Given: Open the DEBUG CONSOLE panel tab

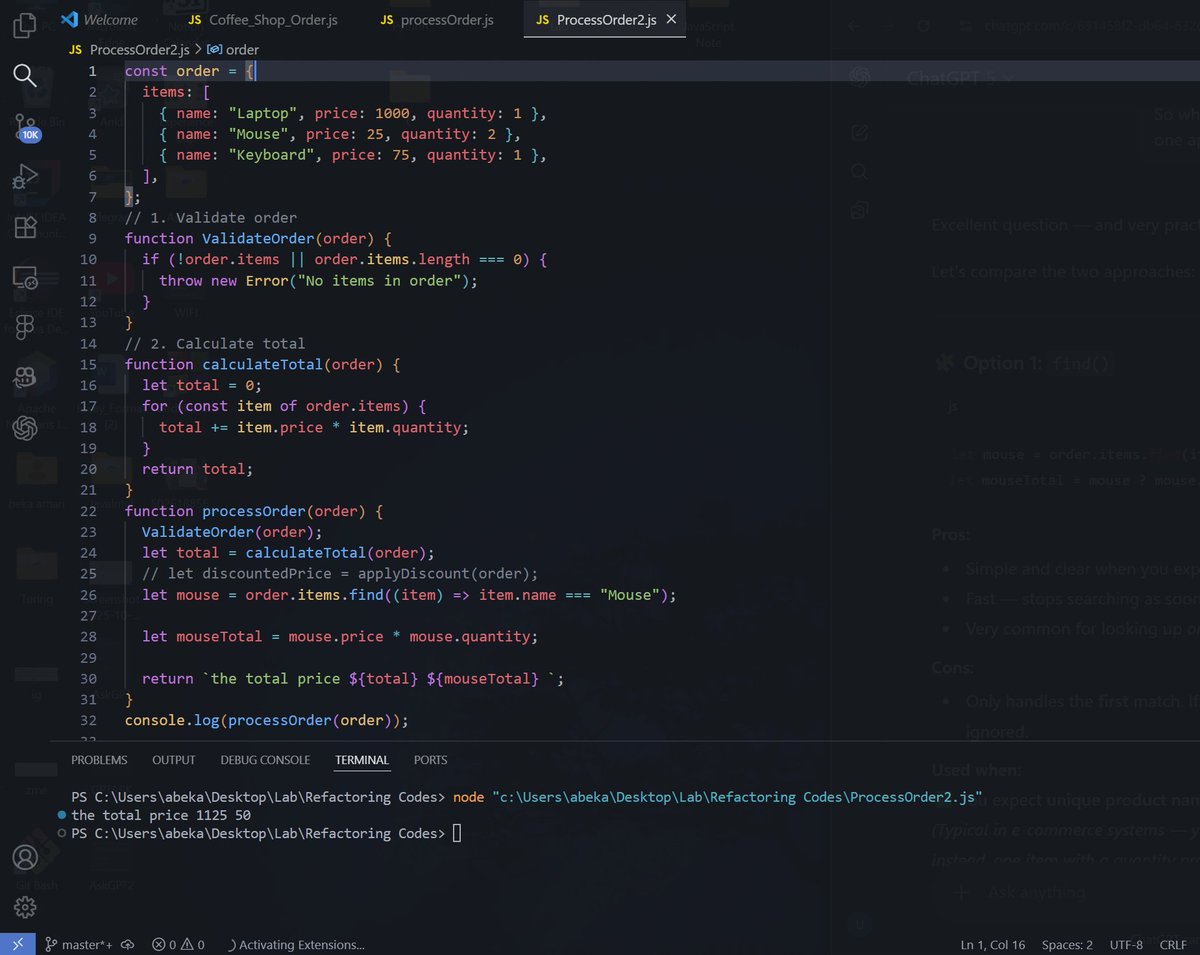Looking at the screenshot, I should click(265, 760).
